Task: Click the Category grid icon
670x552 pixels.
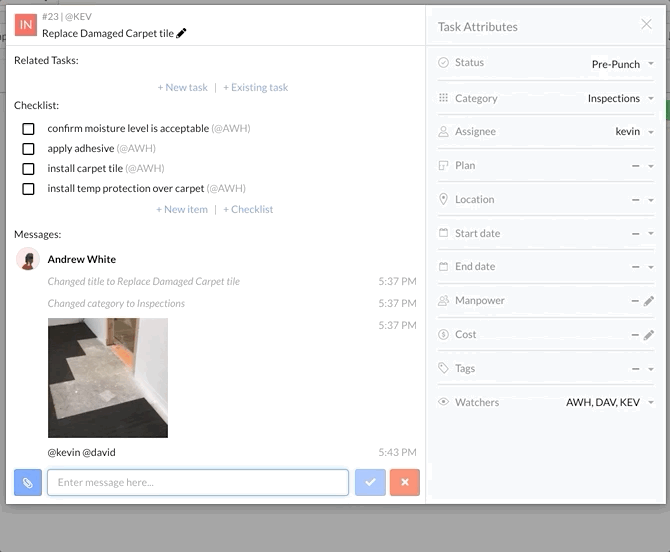Action: (x=444, y=98)
